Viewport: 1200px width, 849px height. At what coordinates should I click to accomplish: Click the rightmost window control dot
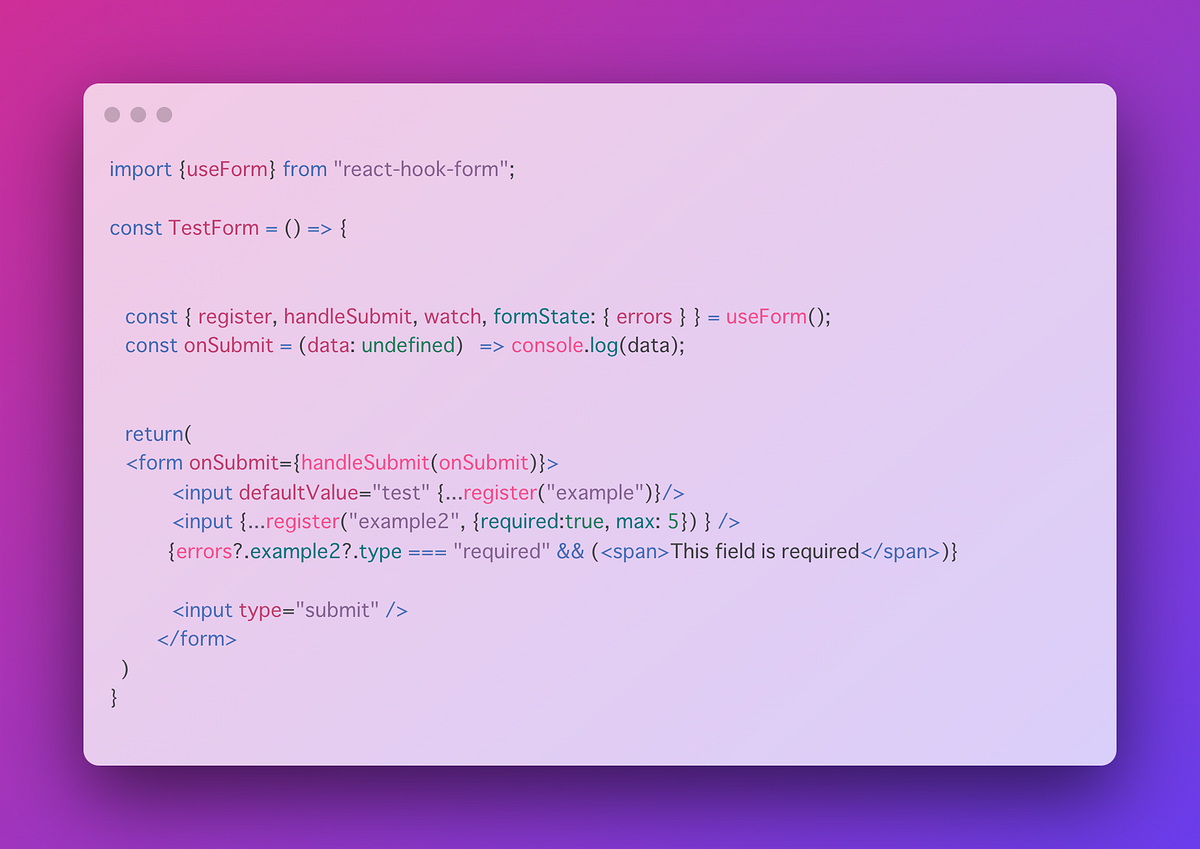click(166, 114)
